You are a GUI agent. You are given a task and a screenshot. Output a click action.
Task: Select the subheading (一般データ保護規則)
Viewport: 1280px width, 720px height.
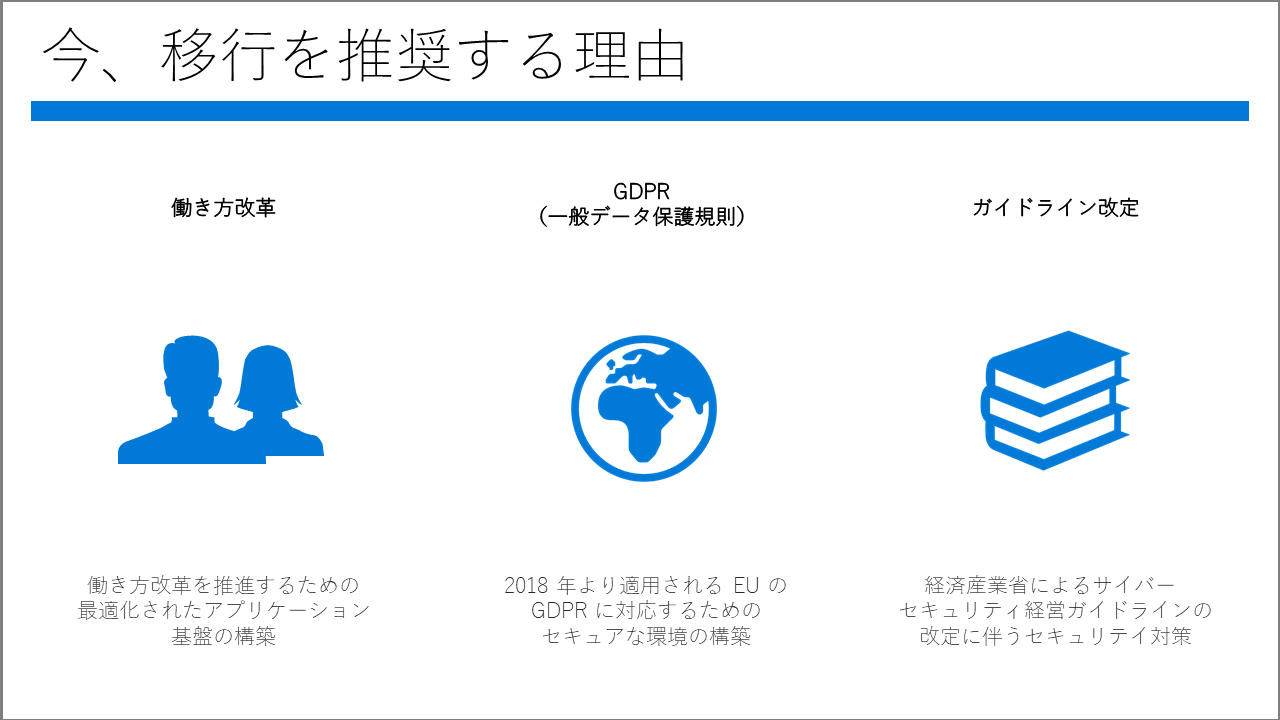(x=641, y=216)
